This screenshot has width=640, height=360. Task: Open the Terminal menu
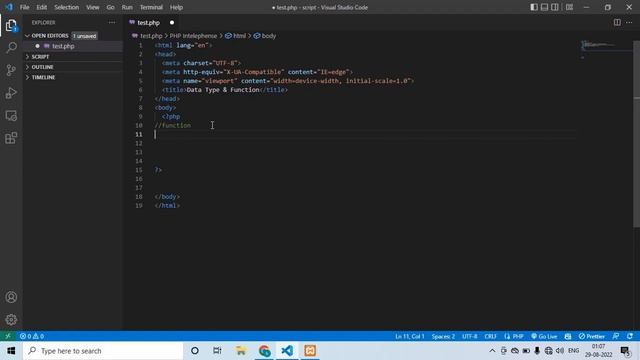(151, 7)
